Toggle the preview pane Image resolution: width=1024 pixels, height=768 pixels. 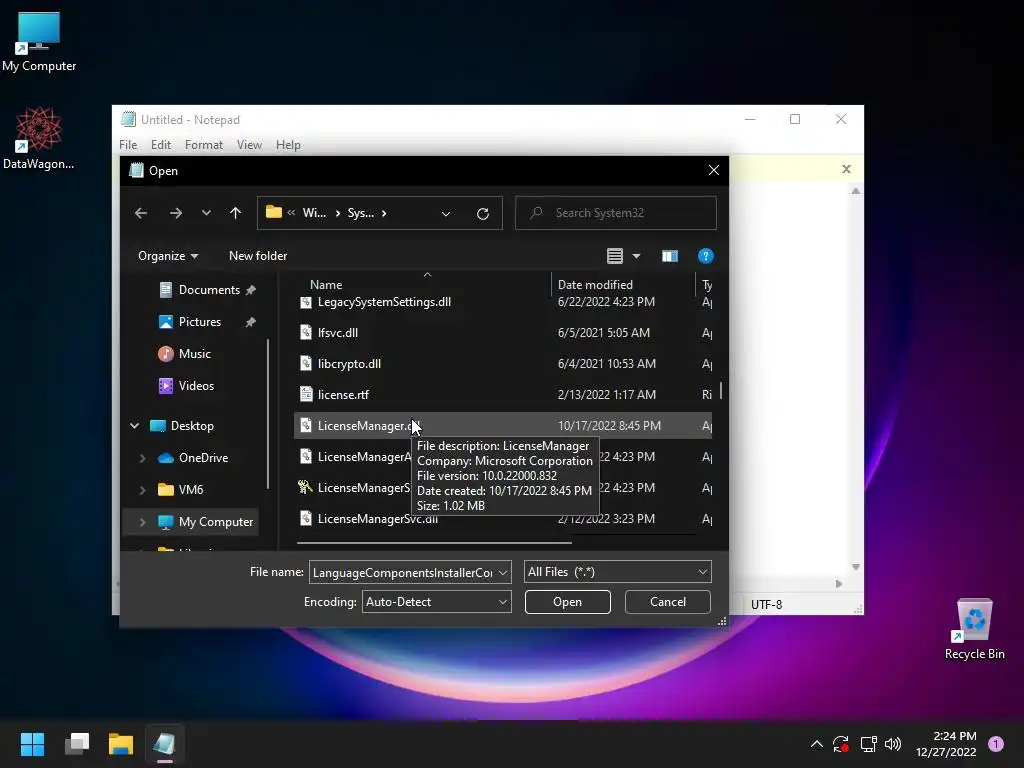[x=669, y=256]
